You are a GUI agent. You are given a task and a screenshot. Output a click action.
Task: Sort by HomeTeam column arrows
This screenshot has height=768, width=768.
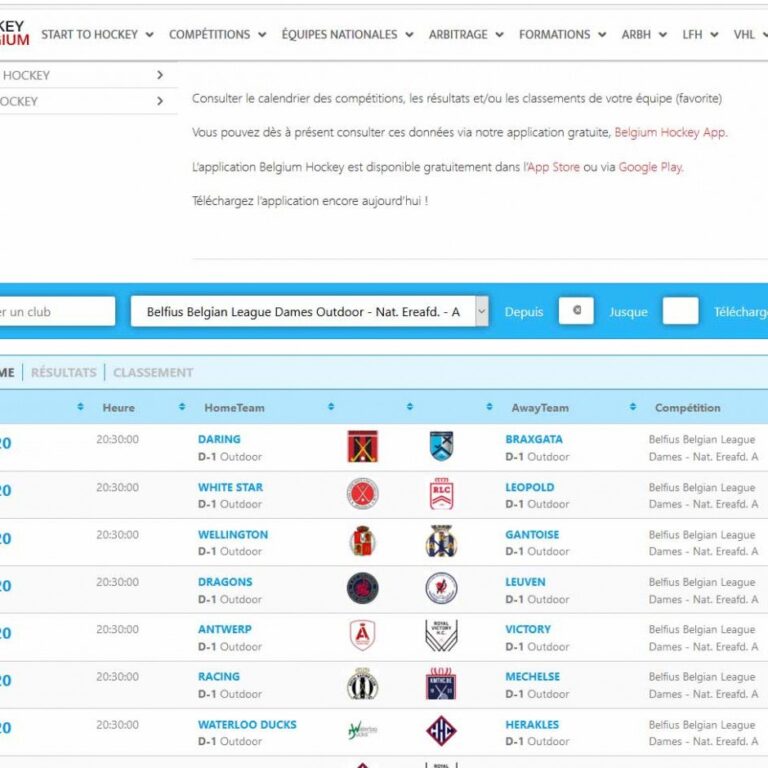(x=331, y=407)
